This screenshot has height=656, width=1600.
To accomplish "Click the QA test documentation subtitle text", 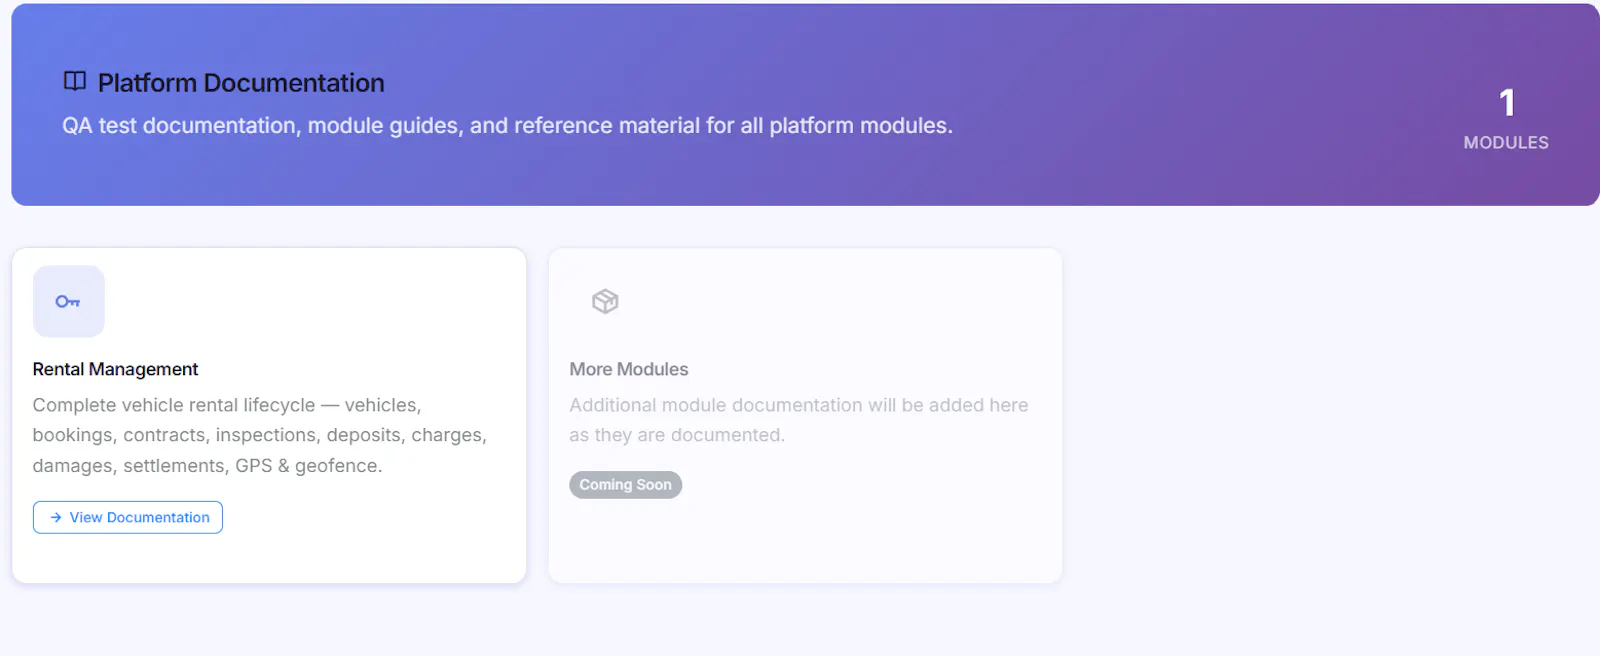I will 507,126.
